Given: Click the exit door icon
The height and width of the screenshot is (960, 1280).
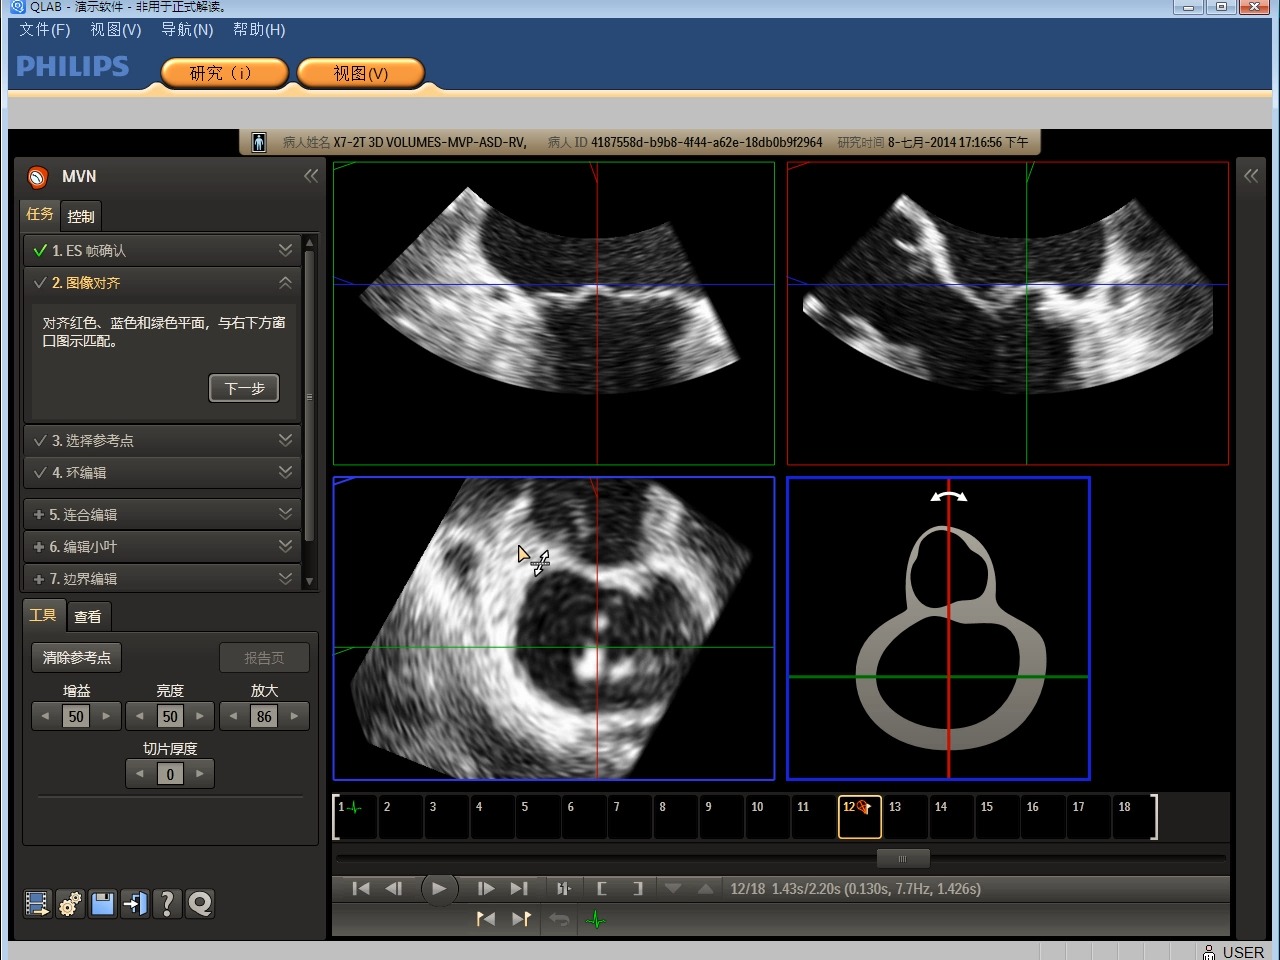Looking at the screenshot, I should (134, 904).
